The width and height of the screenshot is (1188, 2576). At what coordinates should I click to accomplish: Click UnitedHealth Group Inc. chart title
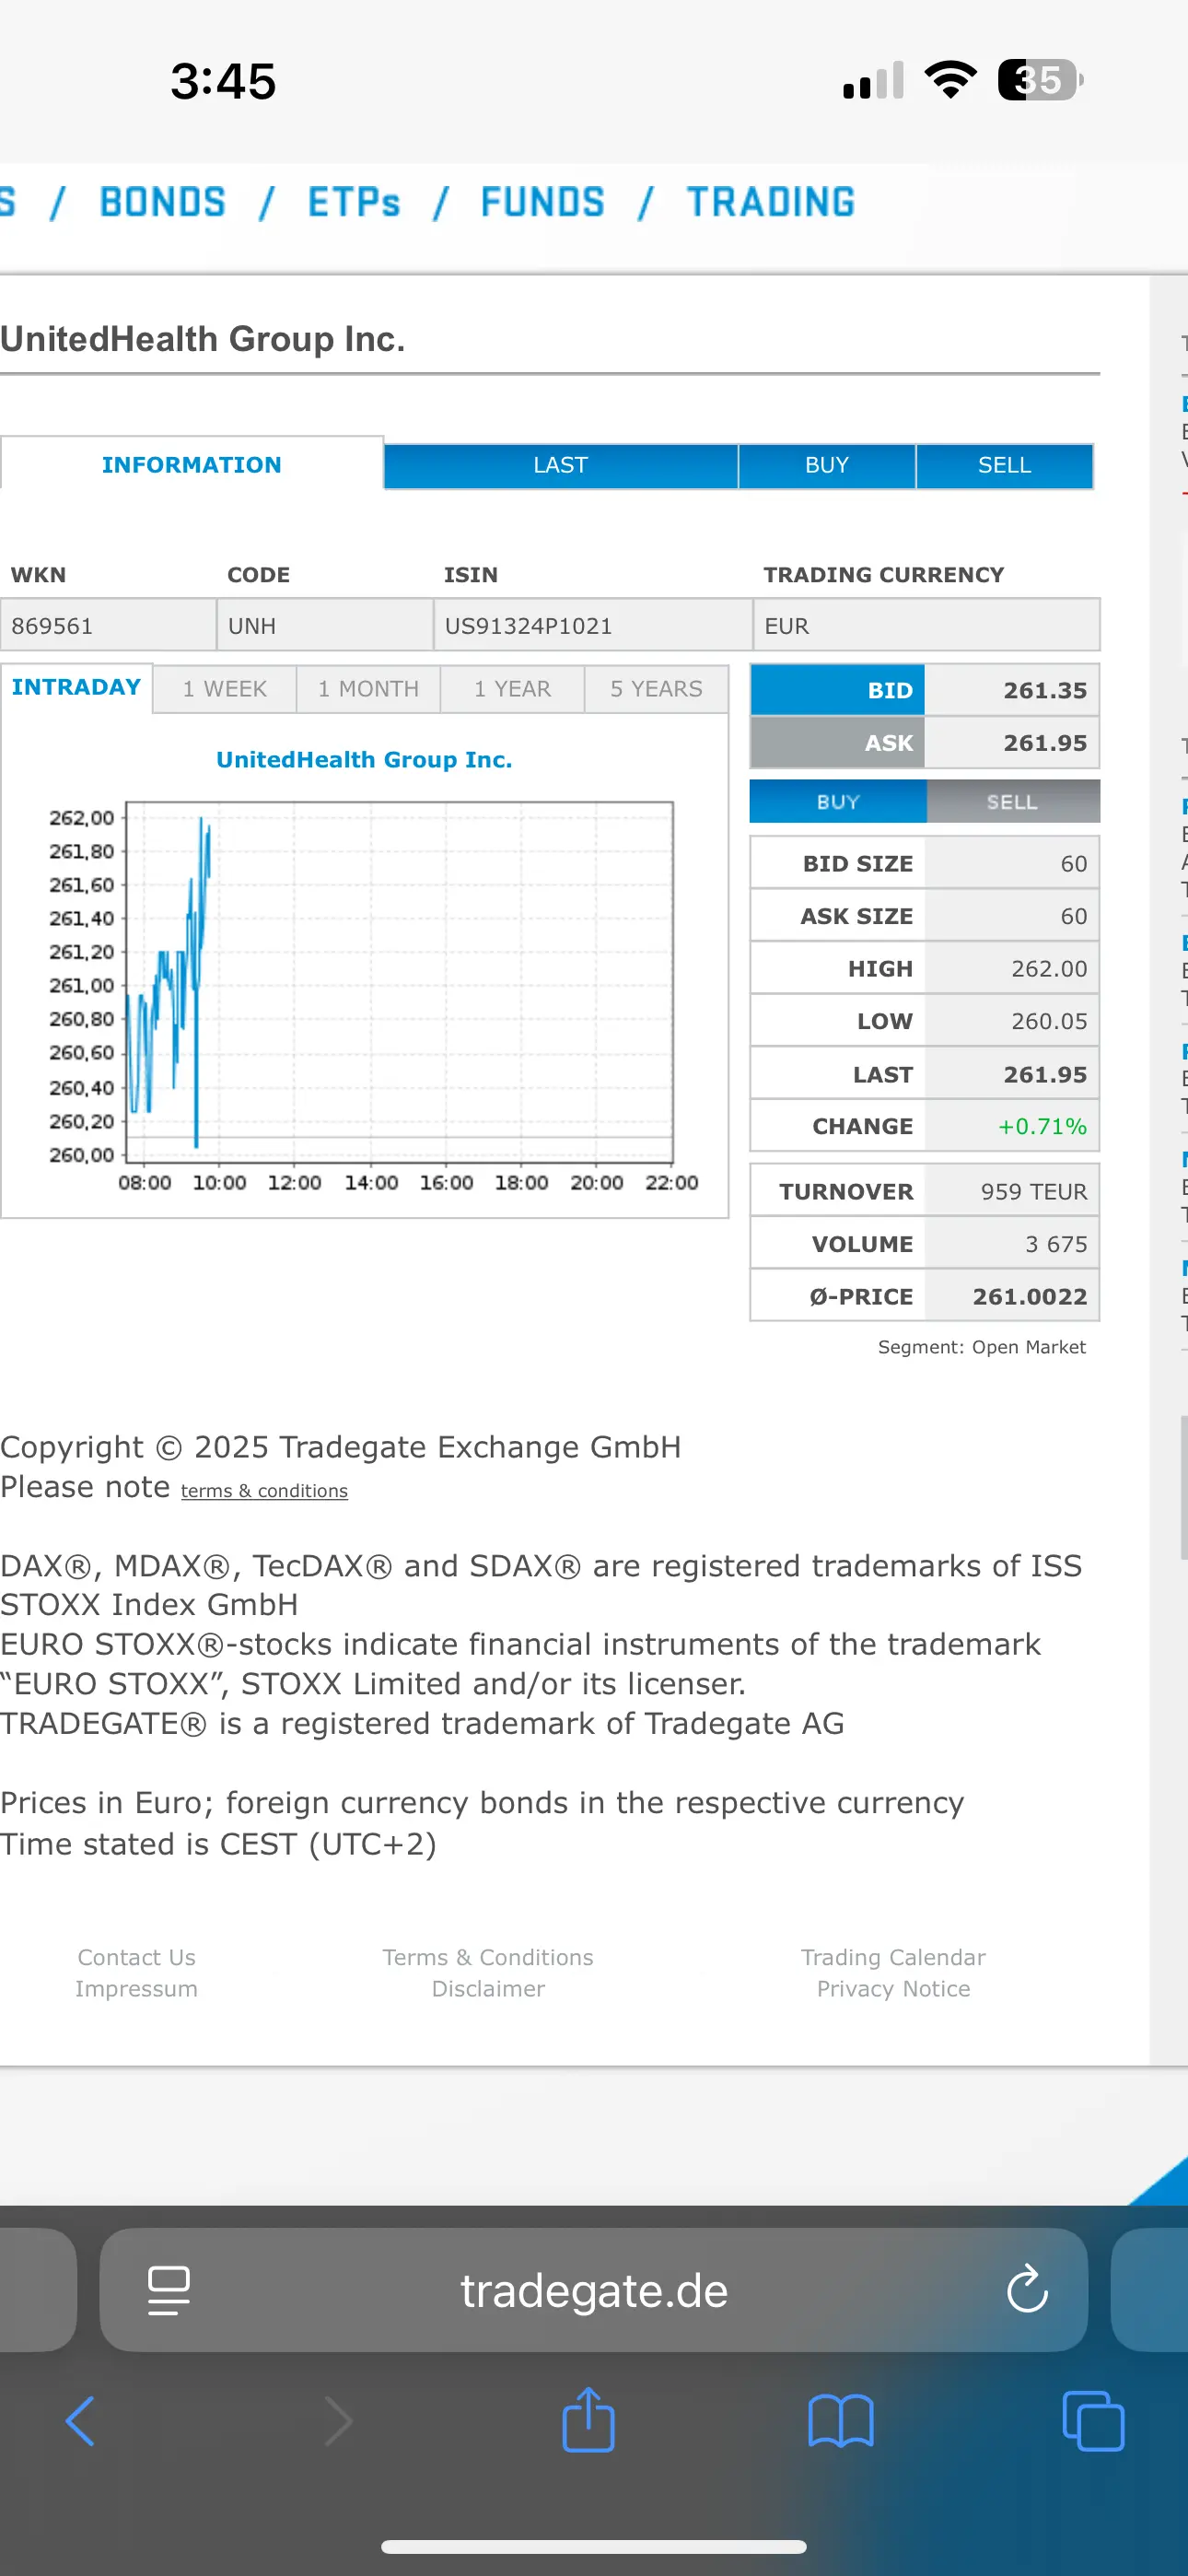[364, 759]
